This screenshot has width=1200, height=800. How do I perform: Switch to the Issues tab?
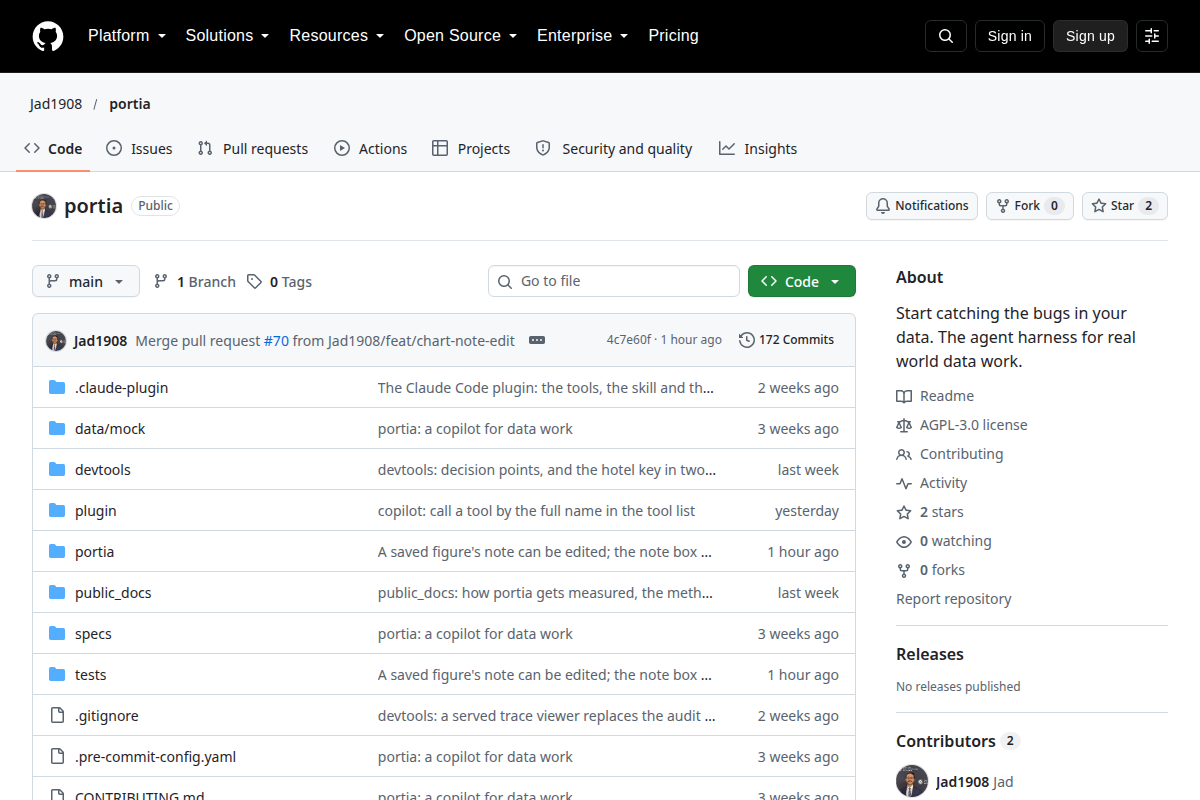(x=139, y=149)
